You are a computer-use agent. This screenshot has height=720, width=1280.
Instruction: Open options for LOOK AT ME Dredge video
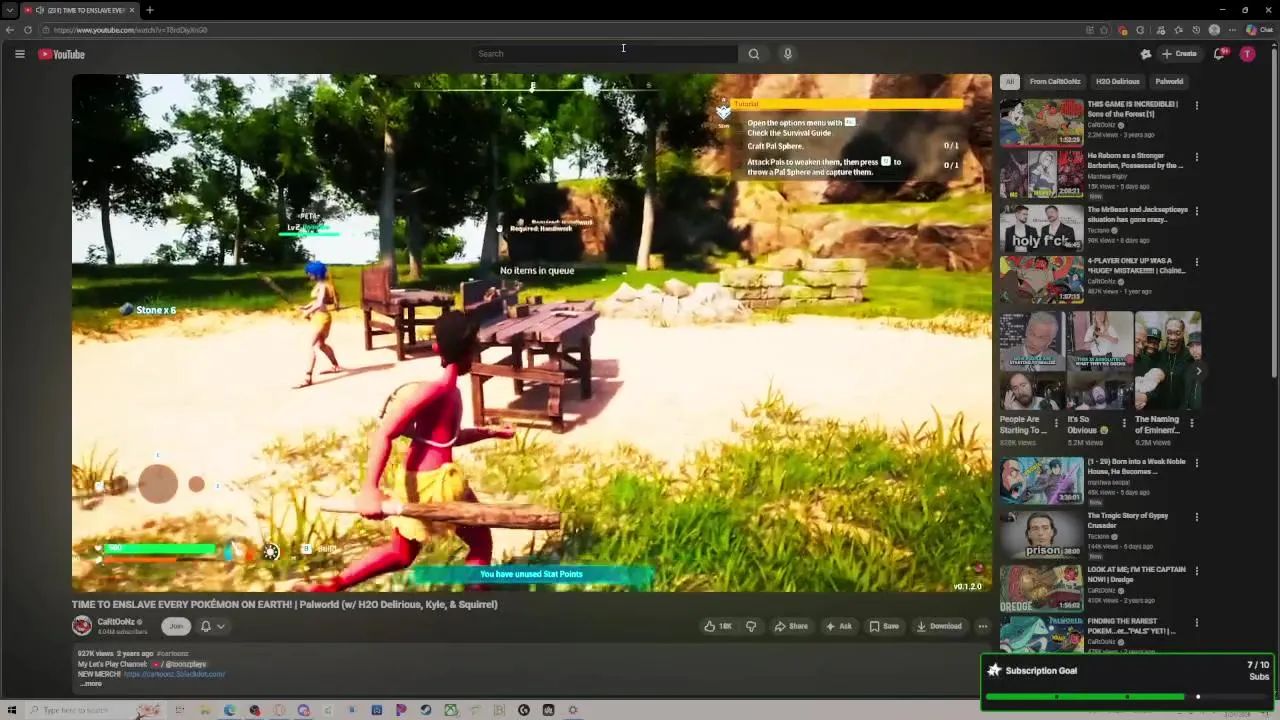[x=1196, y=572]
